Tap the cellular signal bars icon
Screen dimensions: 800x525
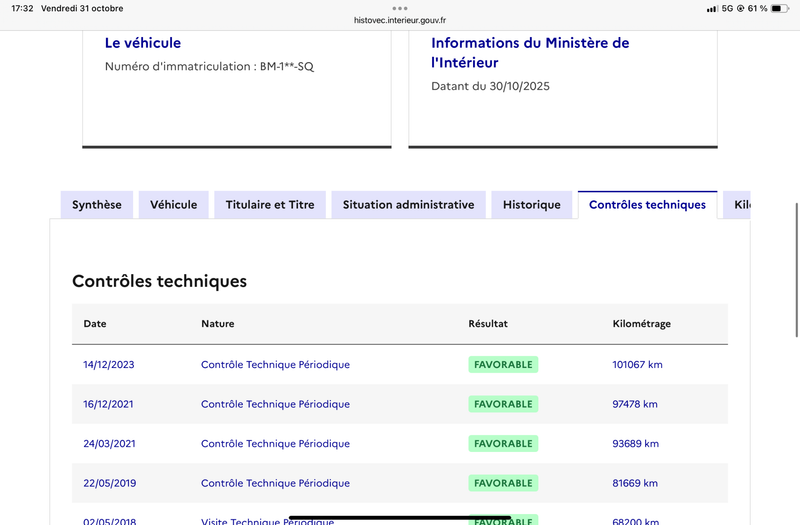[712, 8]
